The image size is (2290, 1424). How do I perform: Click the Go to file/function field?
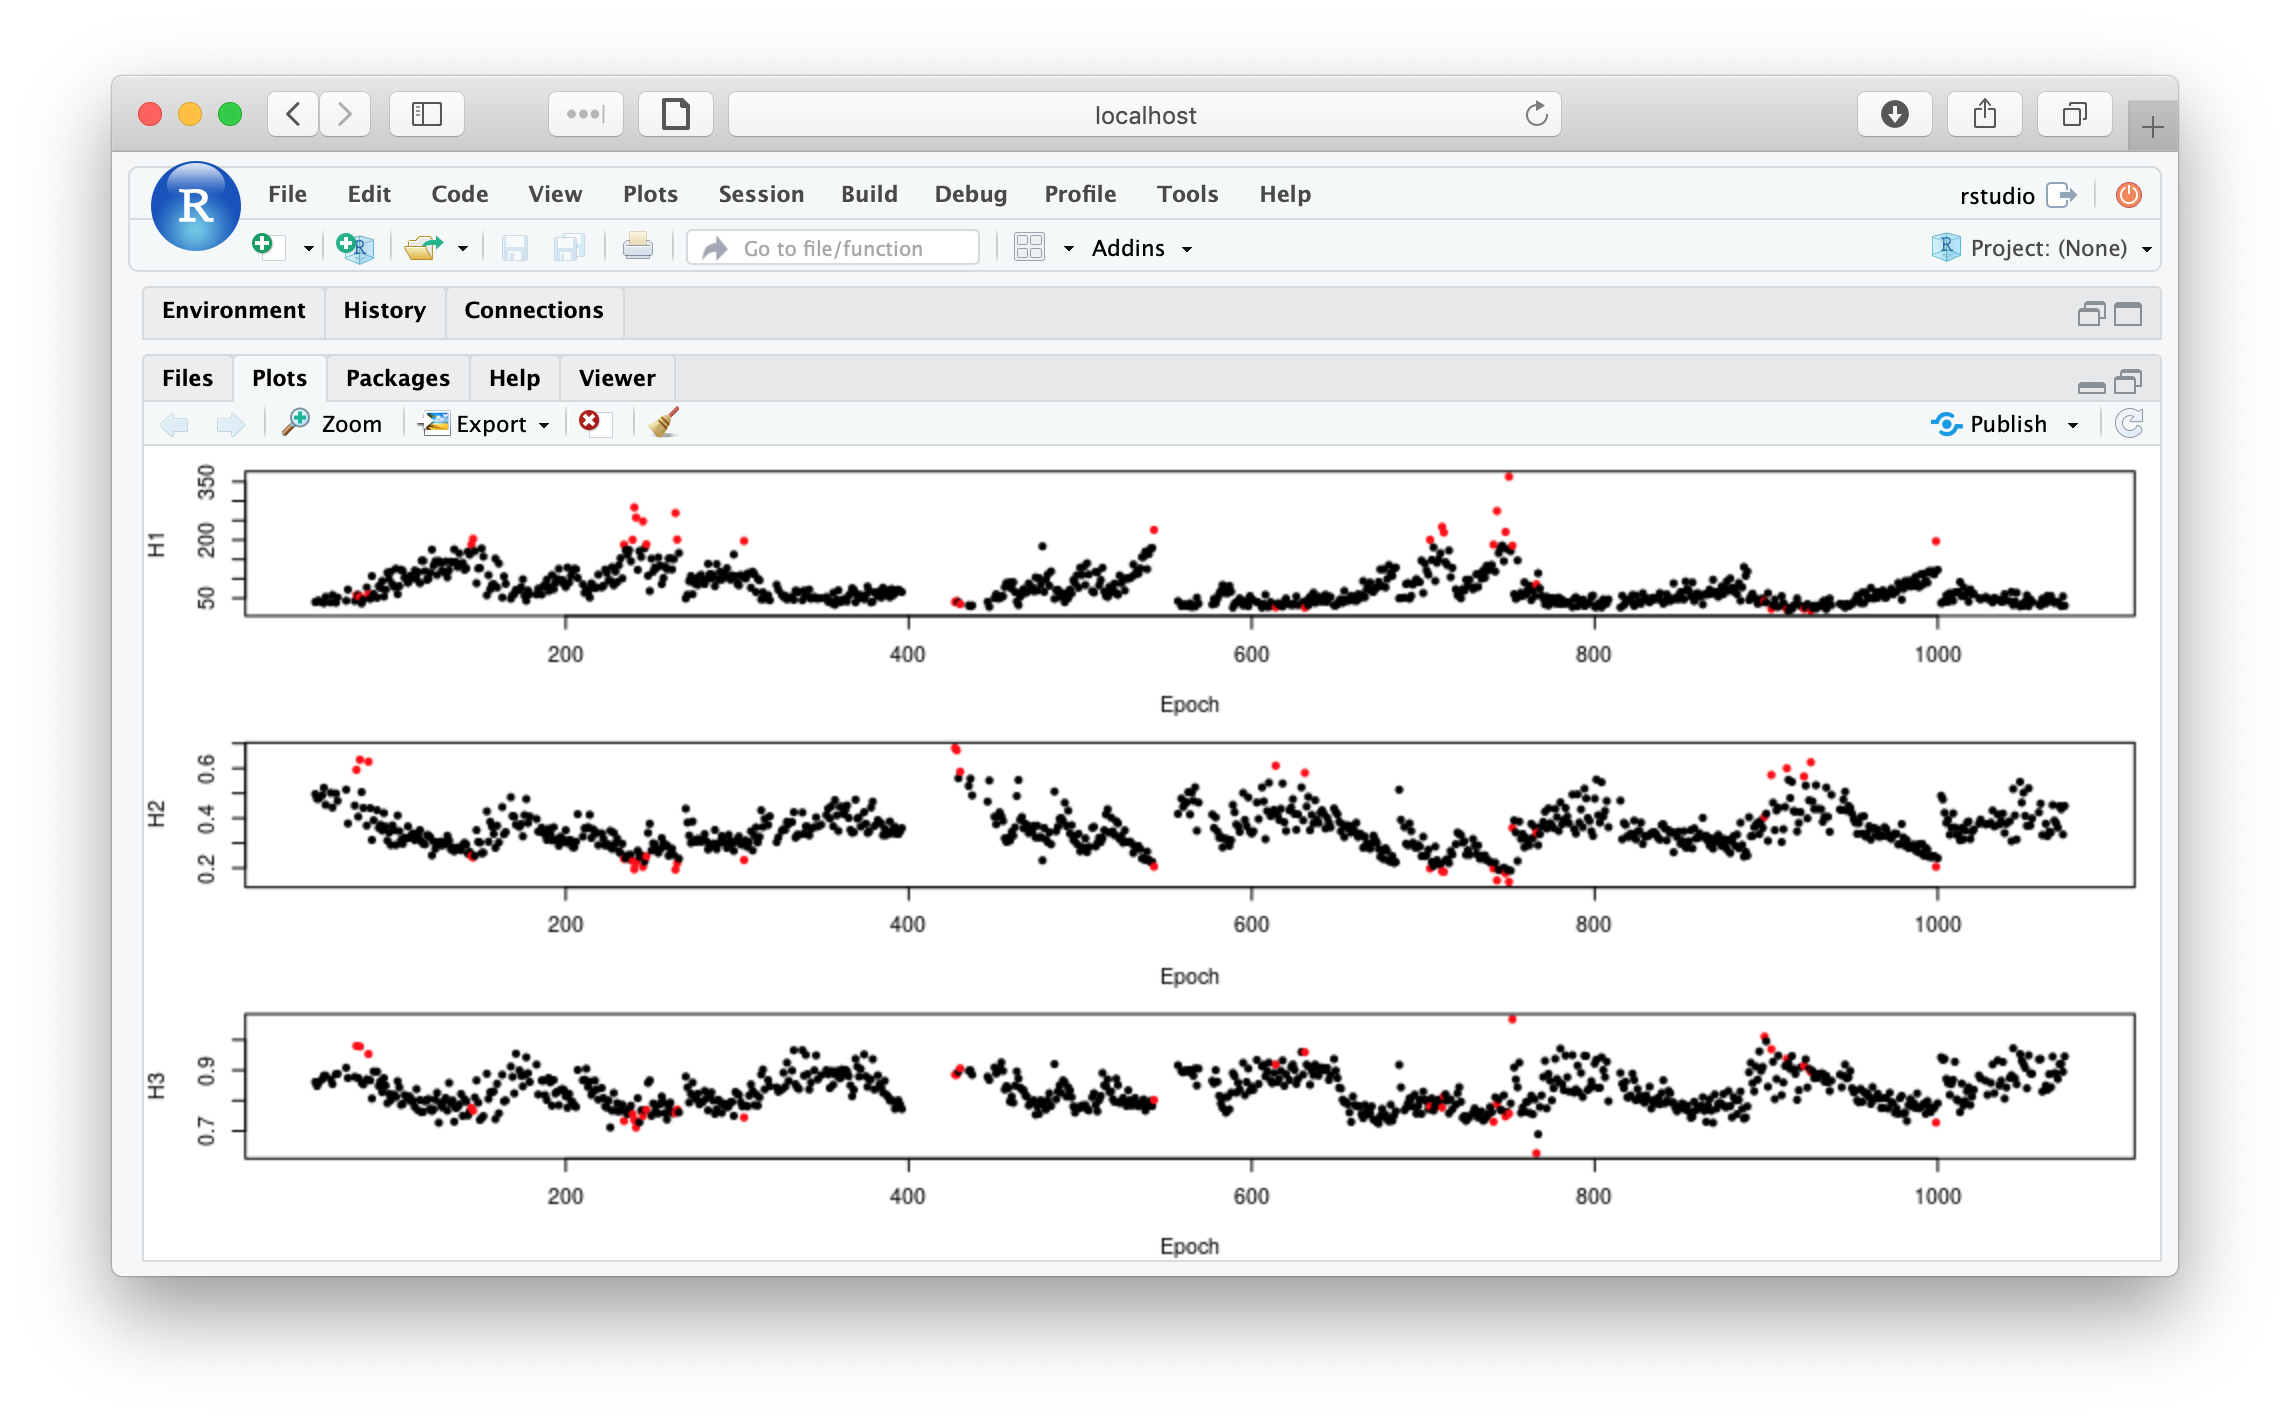pos(833,248)
